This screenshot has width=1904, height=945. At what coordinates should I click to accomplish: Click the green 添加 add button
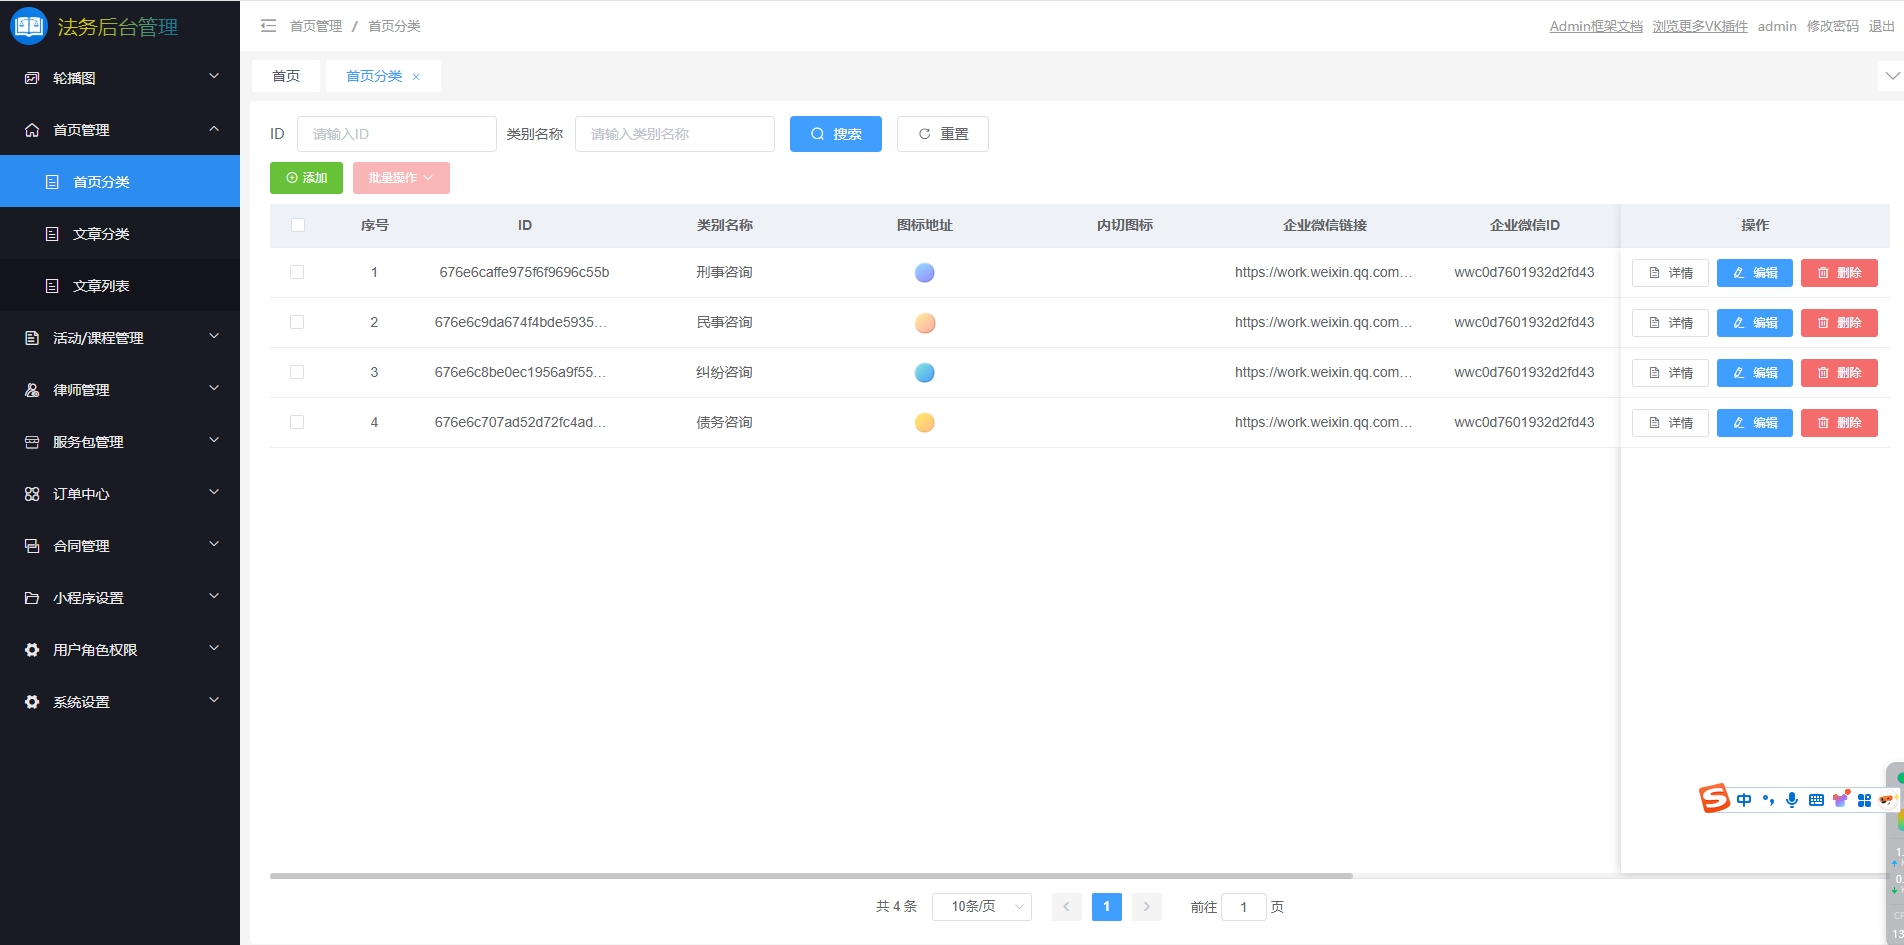coord(306,178)
